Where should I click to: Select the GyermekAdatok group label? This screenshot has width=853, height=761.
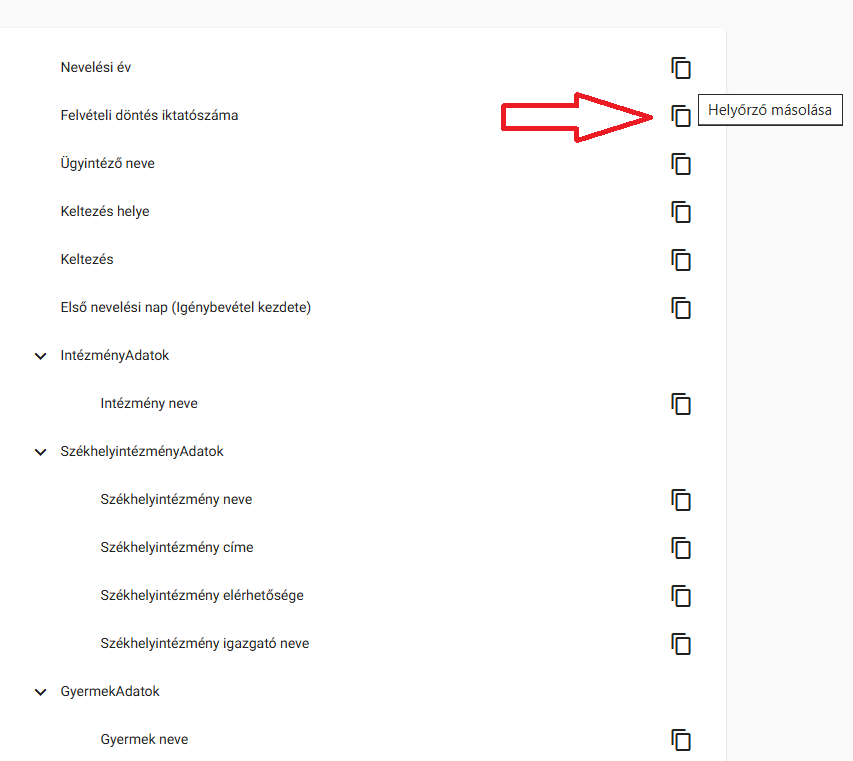click(110, 691)
